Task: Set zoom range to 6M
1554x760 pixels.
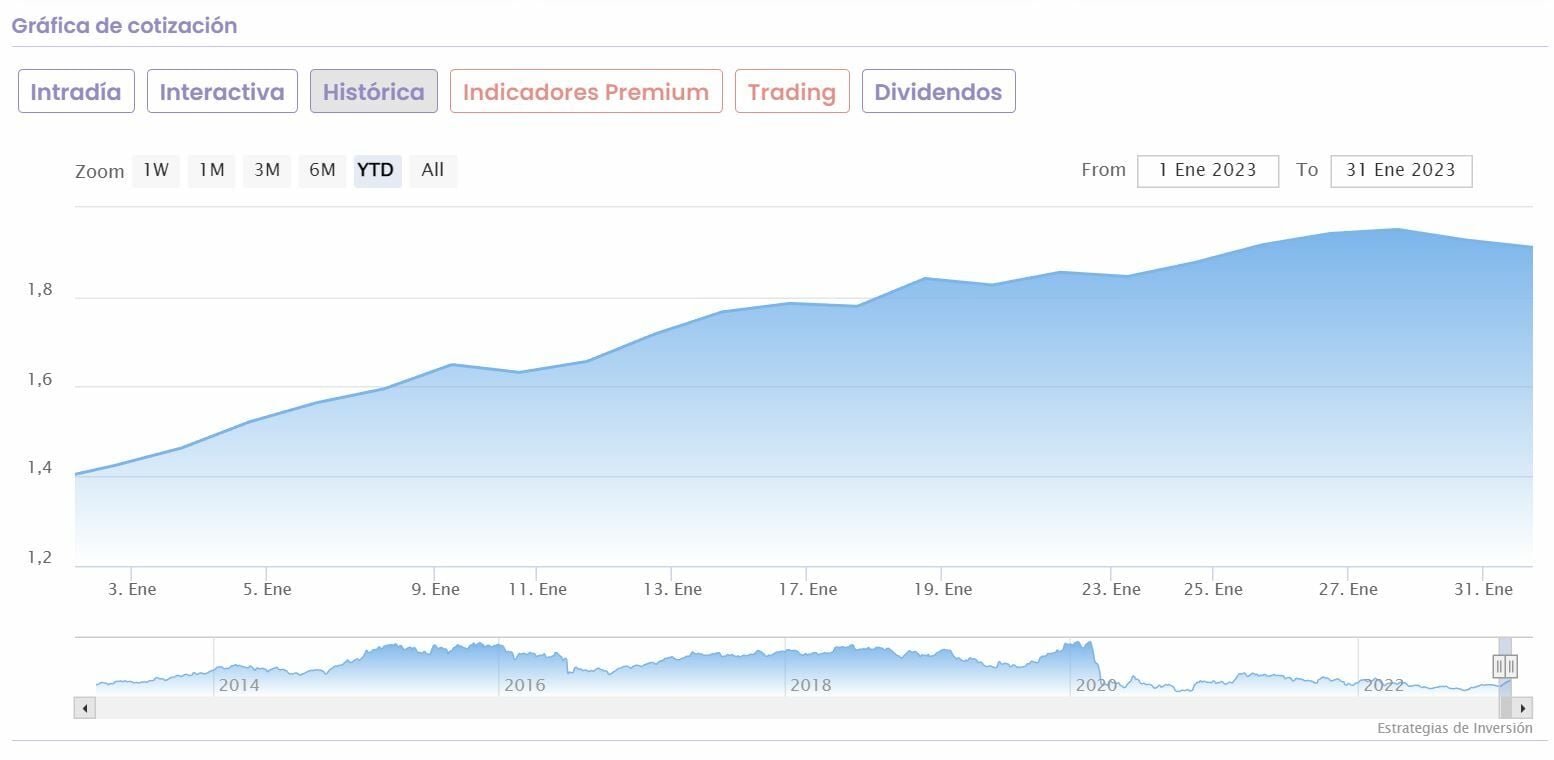Action: click(x=322, y=170)
